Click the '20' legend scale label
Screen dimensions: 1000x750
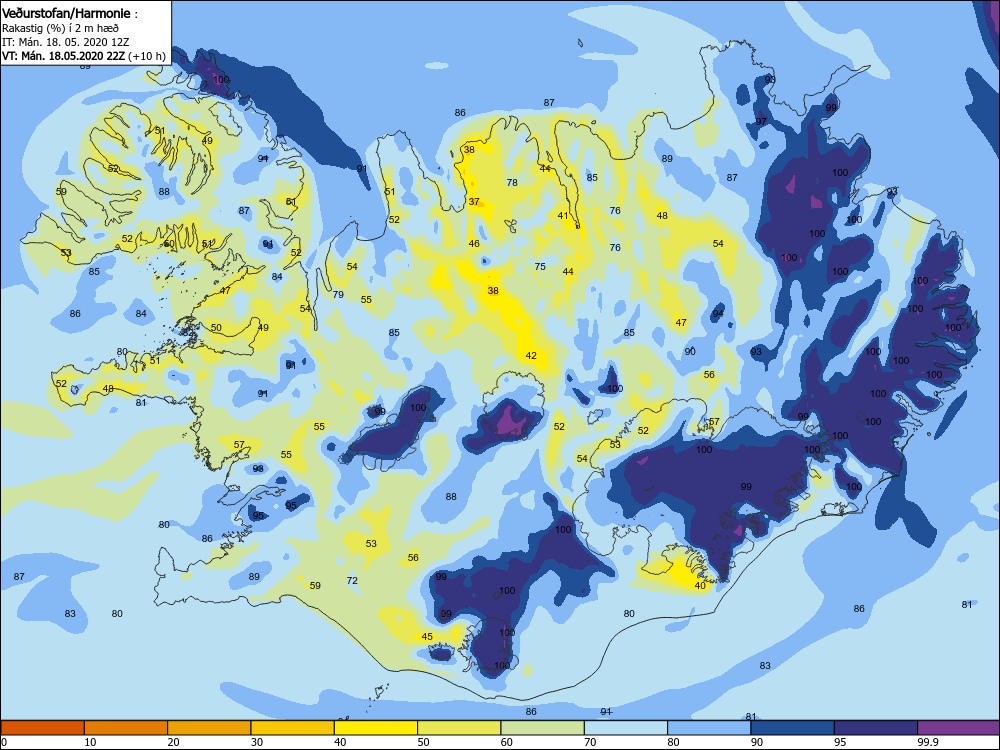pos(174,742)
